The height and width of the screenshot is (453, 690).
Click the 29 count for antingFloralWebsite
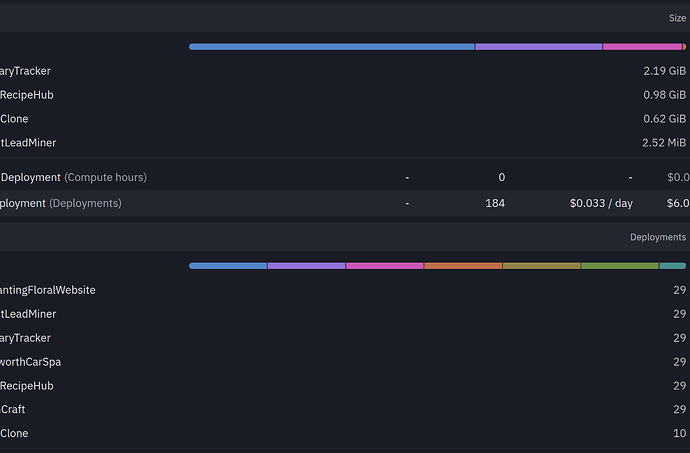pyautogui.click(x=679, y=290)
